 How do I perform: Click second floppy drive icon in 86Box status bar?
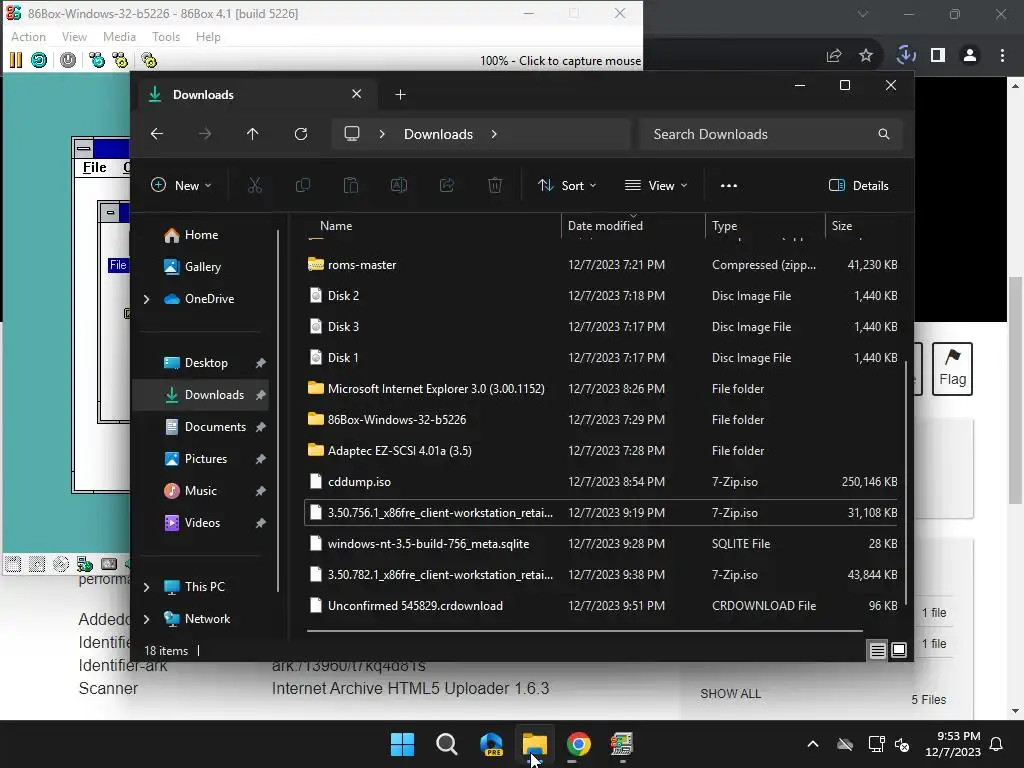37,564
